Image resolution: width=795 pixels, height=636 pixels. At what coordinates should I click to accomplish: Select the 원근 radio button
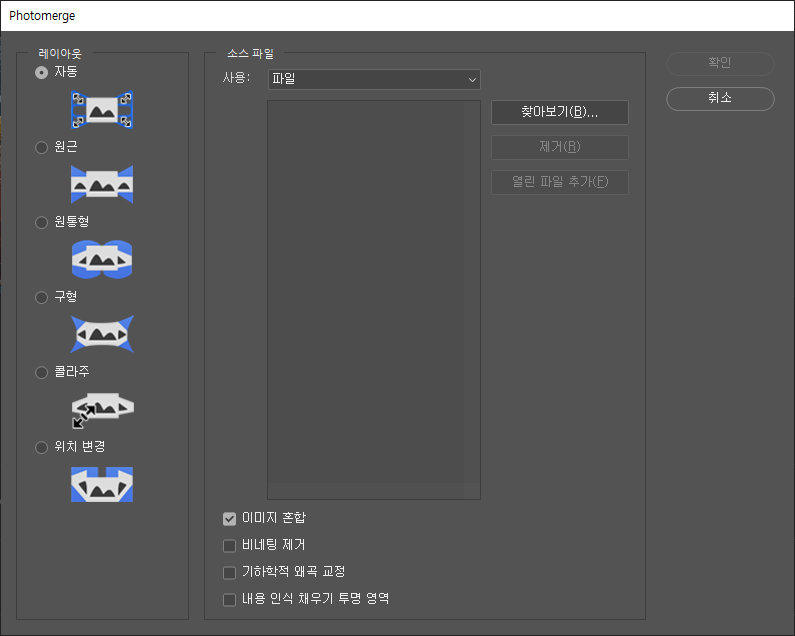(x=42, y=148)
